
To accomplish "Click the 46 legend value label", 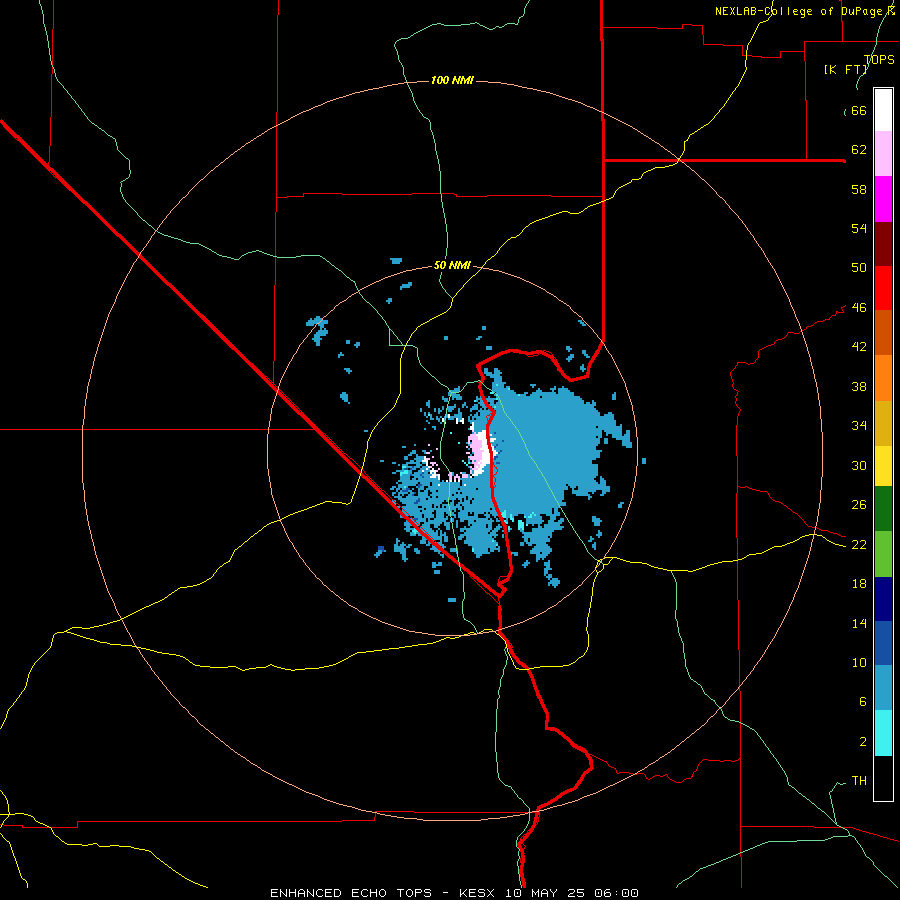I will [859, 308].
